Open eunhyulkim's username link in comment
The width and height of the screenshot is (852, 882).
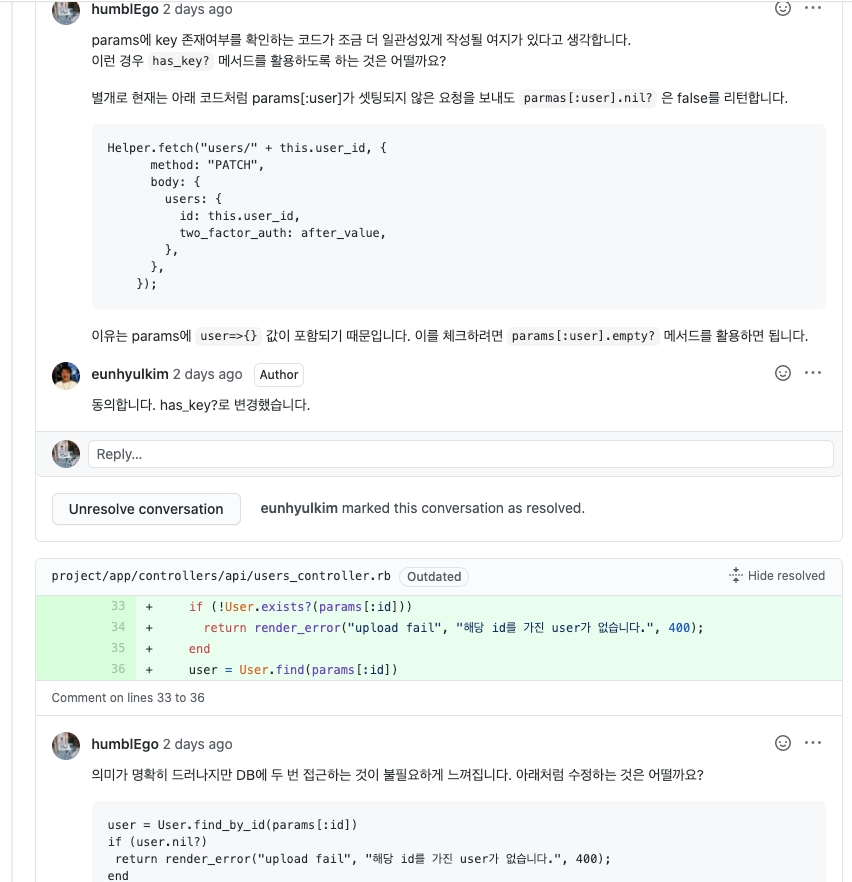tap(130, 374)
